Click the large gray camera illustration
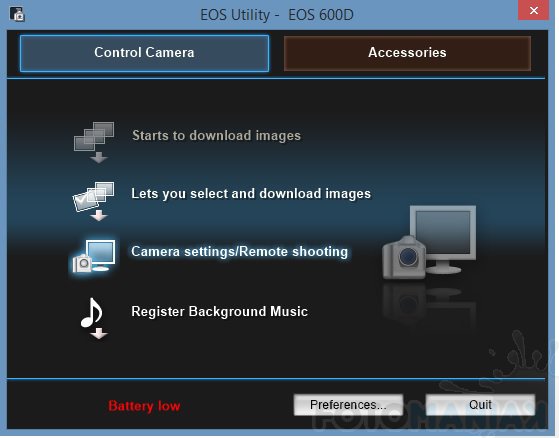This screenshot has width=559, height=438. [404, 257]
